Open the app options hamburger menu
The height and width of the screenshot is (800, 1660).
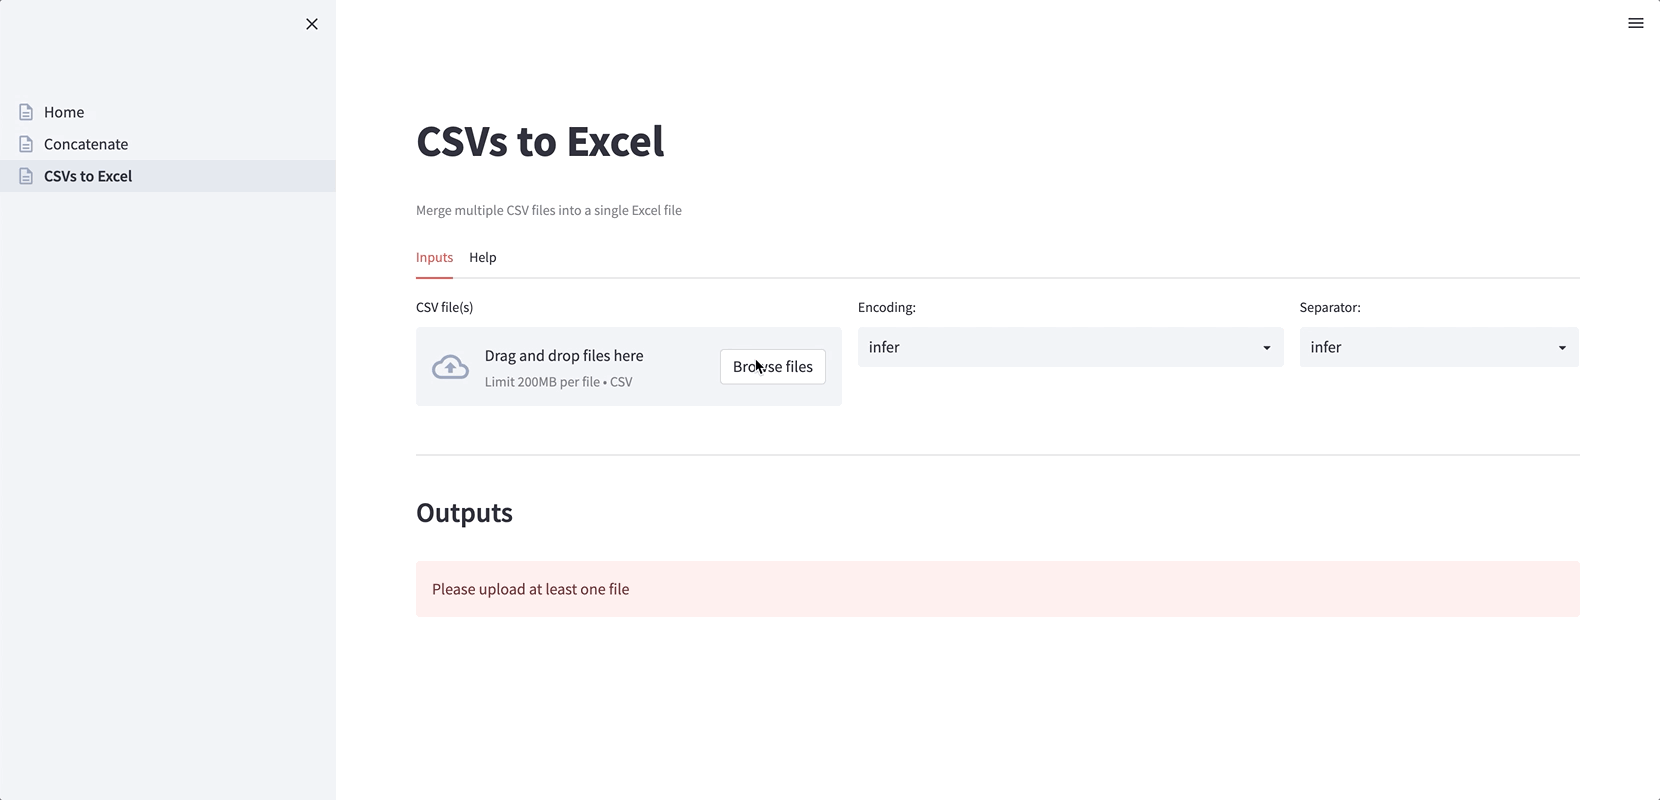tap(1636, 22)
